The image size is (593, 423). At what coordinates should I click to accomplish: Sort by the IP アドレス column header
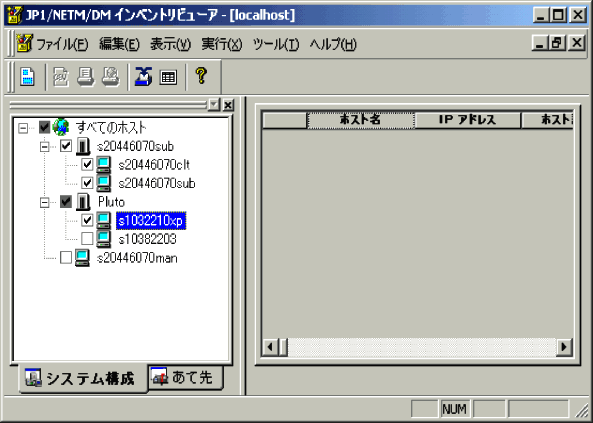click(x=467, y=120)
